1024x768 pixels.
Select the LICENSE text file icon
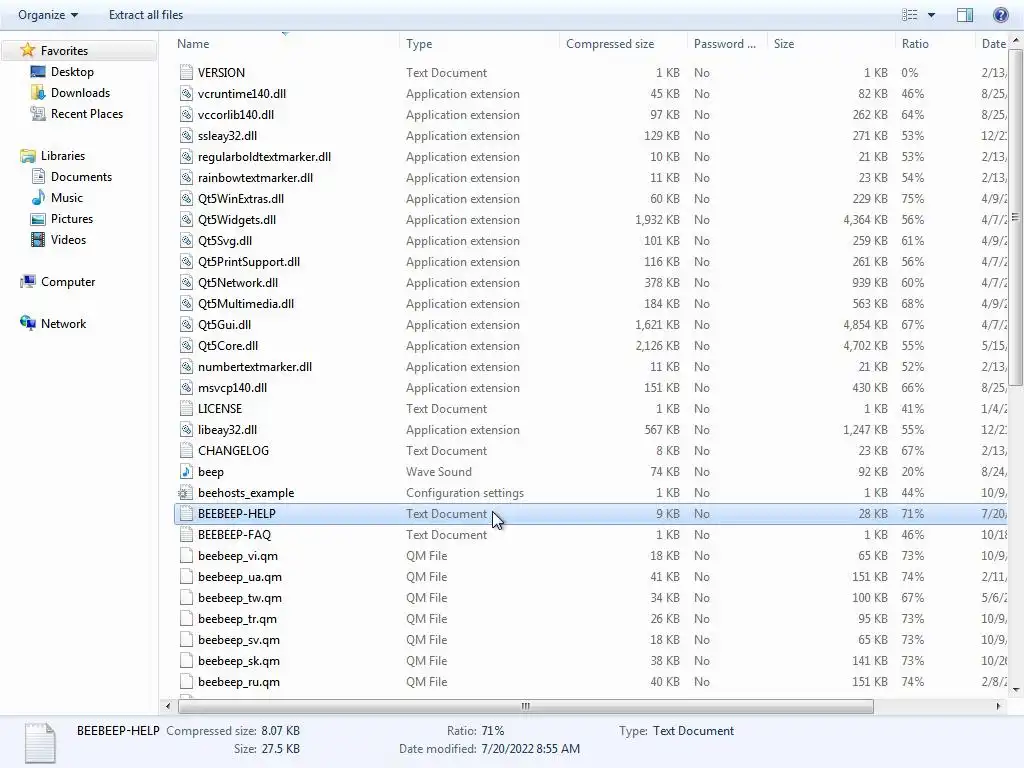coord(186,409)
